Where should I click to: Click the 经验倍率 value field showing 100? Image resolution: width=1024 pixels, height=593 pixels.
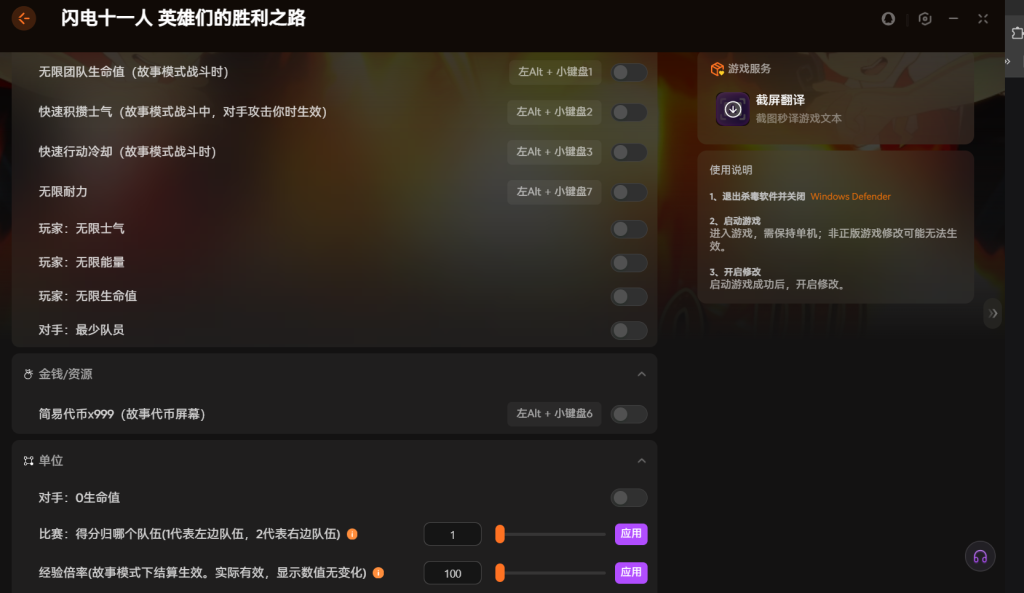pyautogui.click(x=452, y=573)
